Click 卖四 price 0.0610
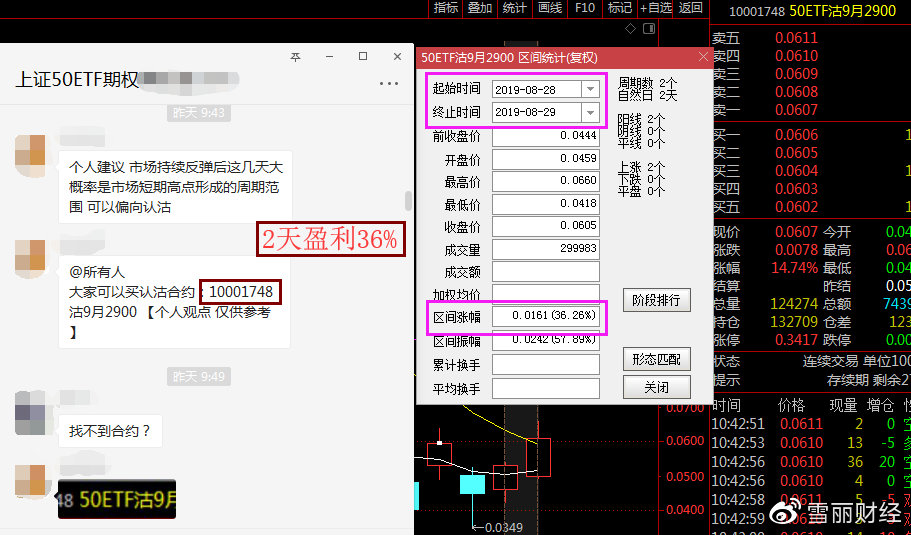 pyautogui.click(x=796, y=56)
